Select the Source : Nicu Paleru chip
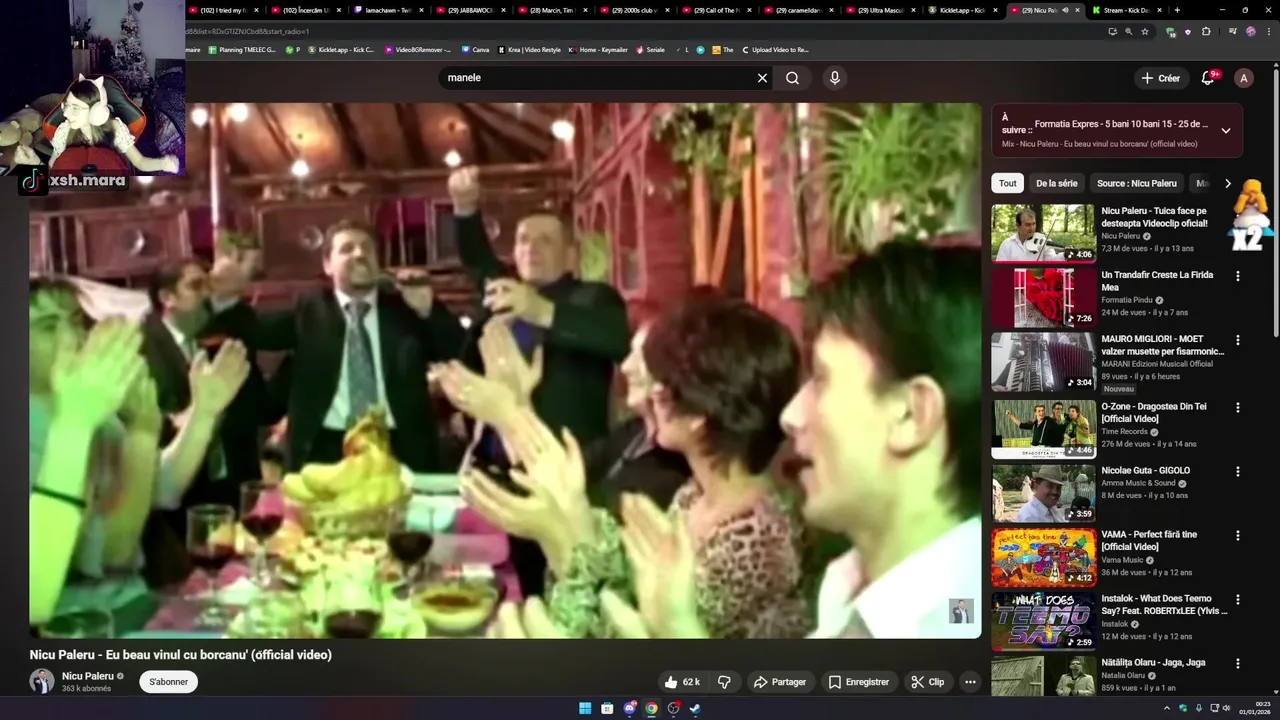Viewport: 1280px width, 720px height. tap(1137, 183)
